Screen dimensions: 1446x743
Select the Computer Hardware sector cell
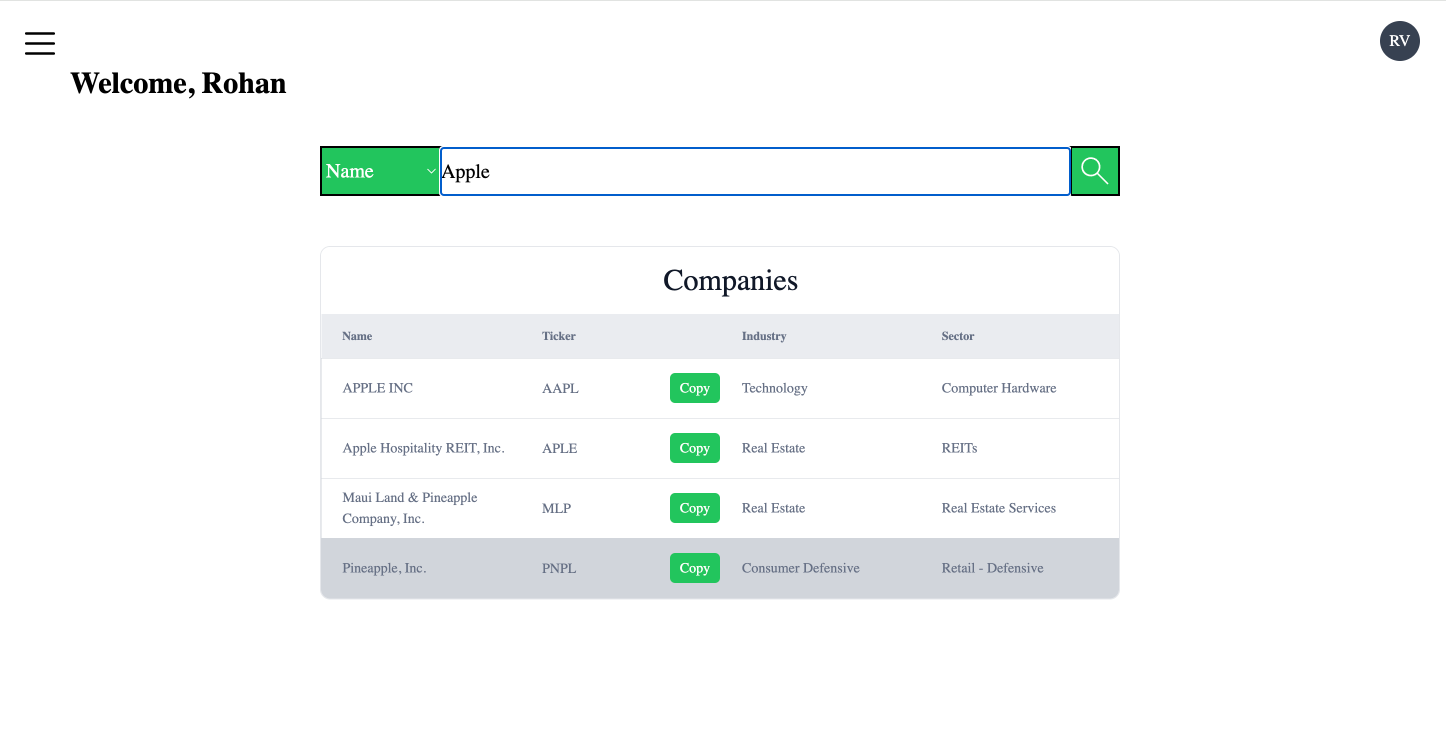pos(999,388)
